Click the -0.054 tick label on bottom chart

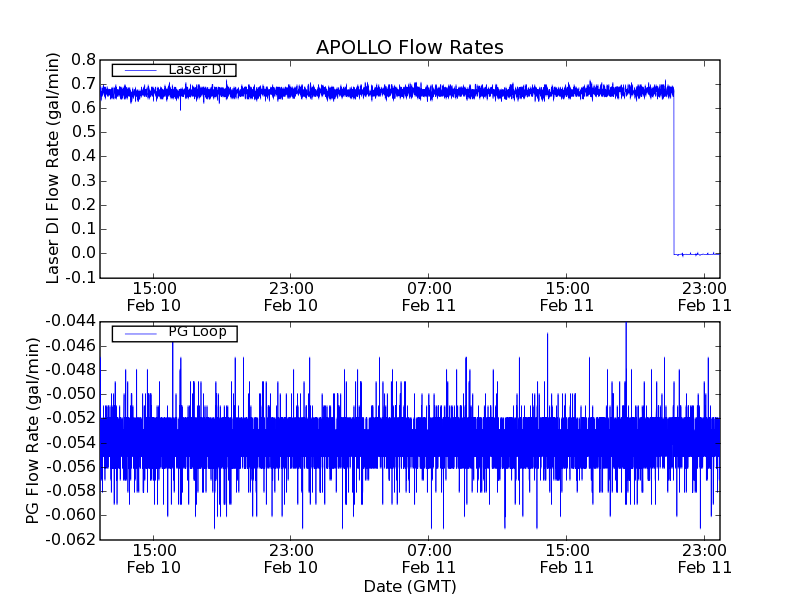pos(70,442)
